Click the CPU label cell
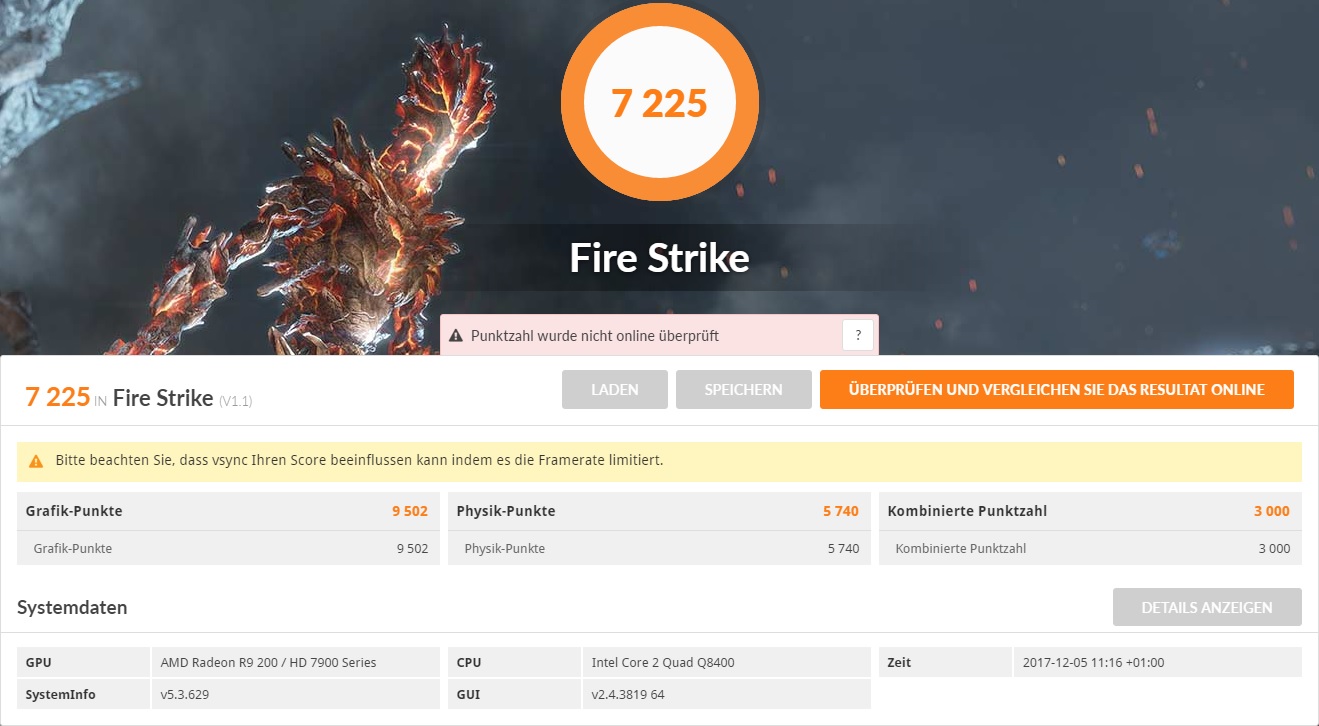1319x726 pixels. click(514, 662)
